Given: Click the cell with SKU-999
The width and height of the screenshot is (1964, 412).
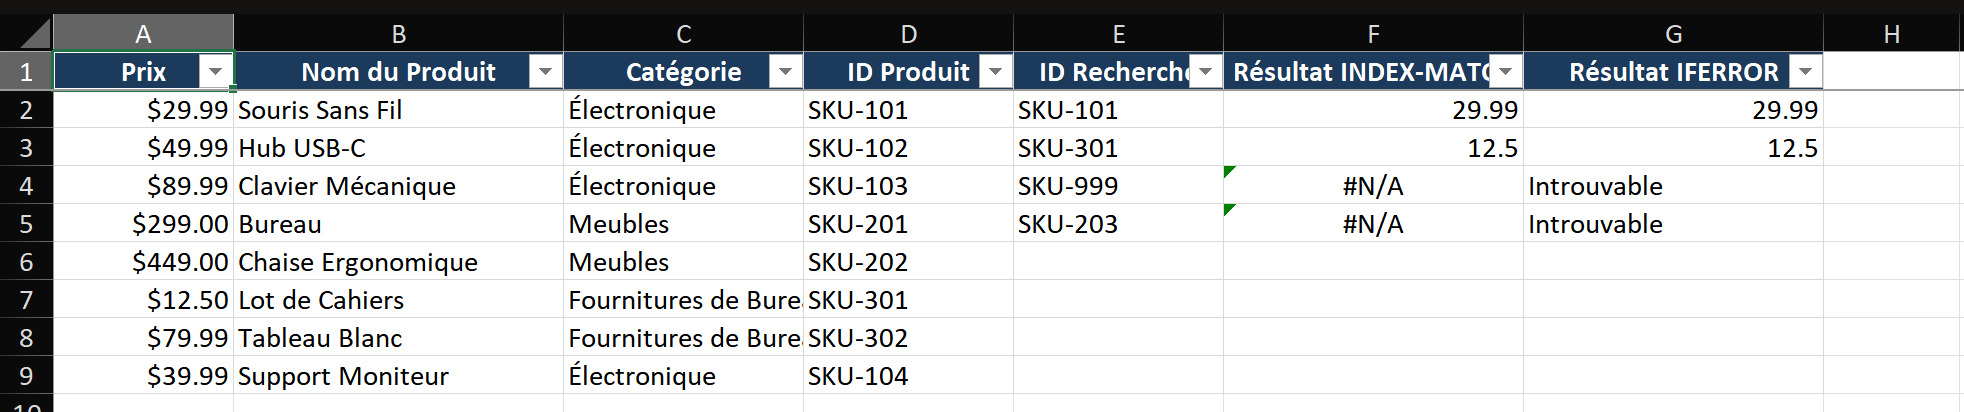Looking at the screenshot, I should click(x=1118, y=186).
